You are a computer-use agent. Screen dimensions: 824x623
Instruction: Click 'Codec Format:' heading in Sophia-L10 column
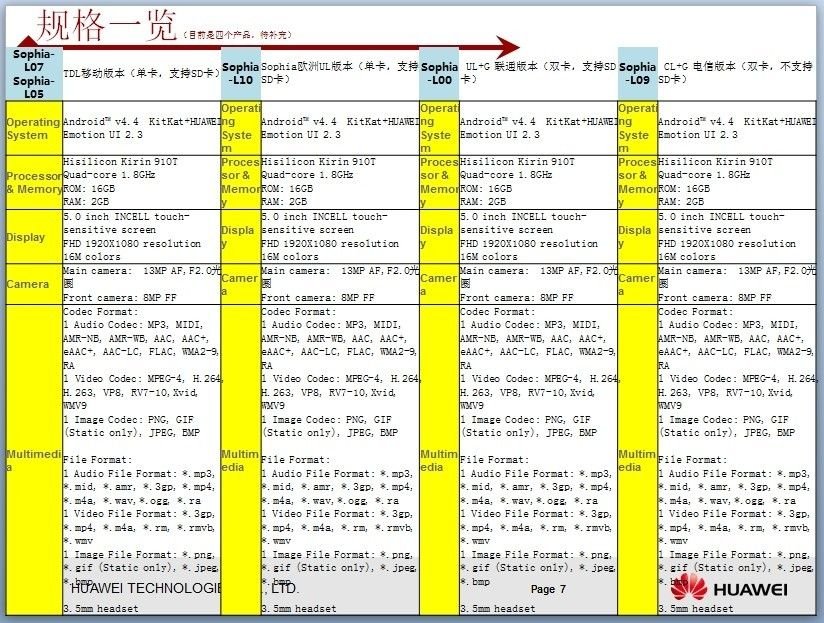point(299,312)
